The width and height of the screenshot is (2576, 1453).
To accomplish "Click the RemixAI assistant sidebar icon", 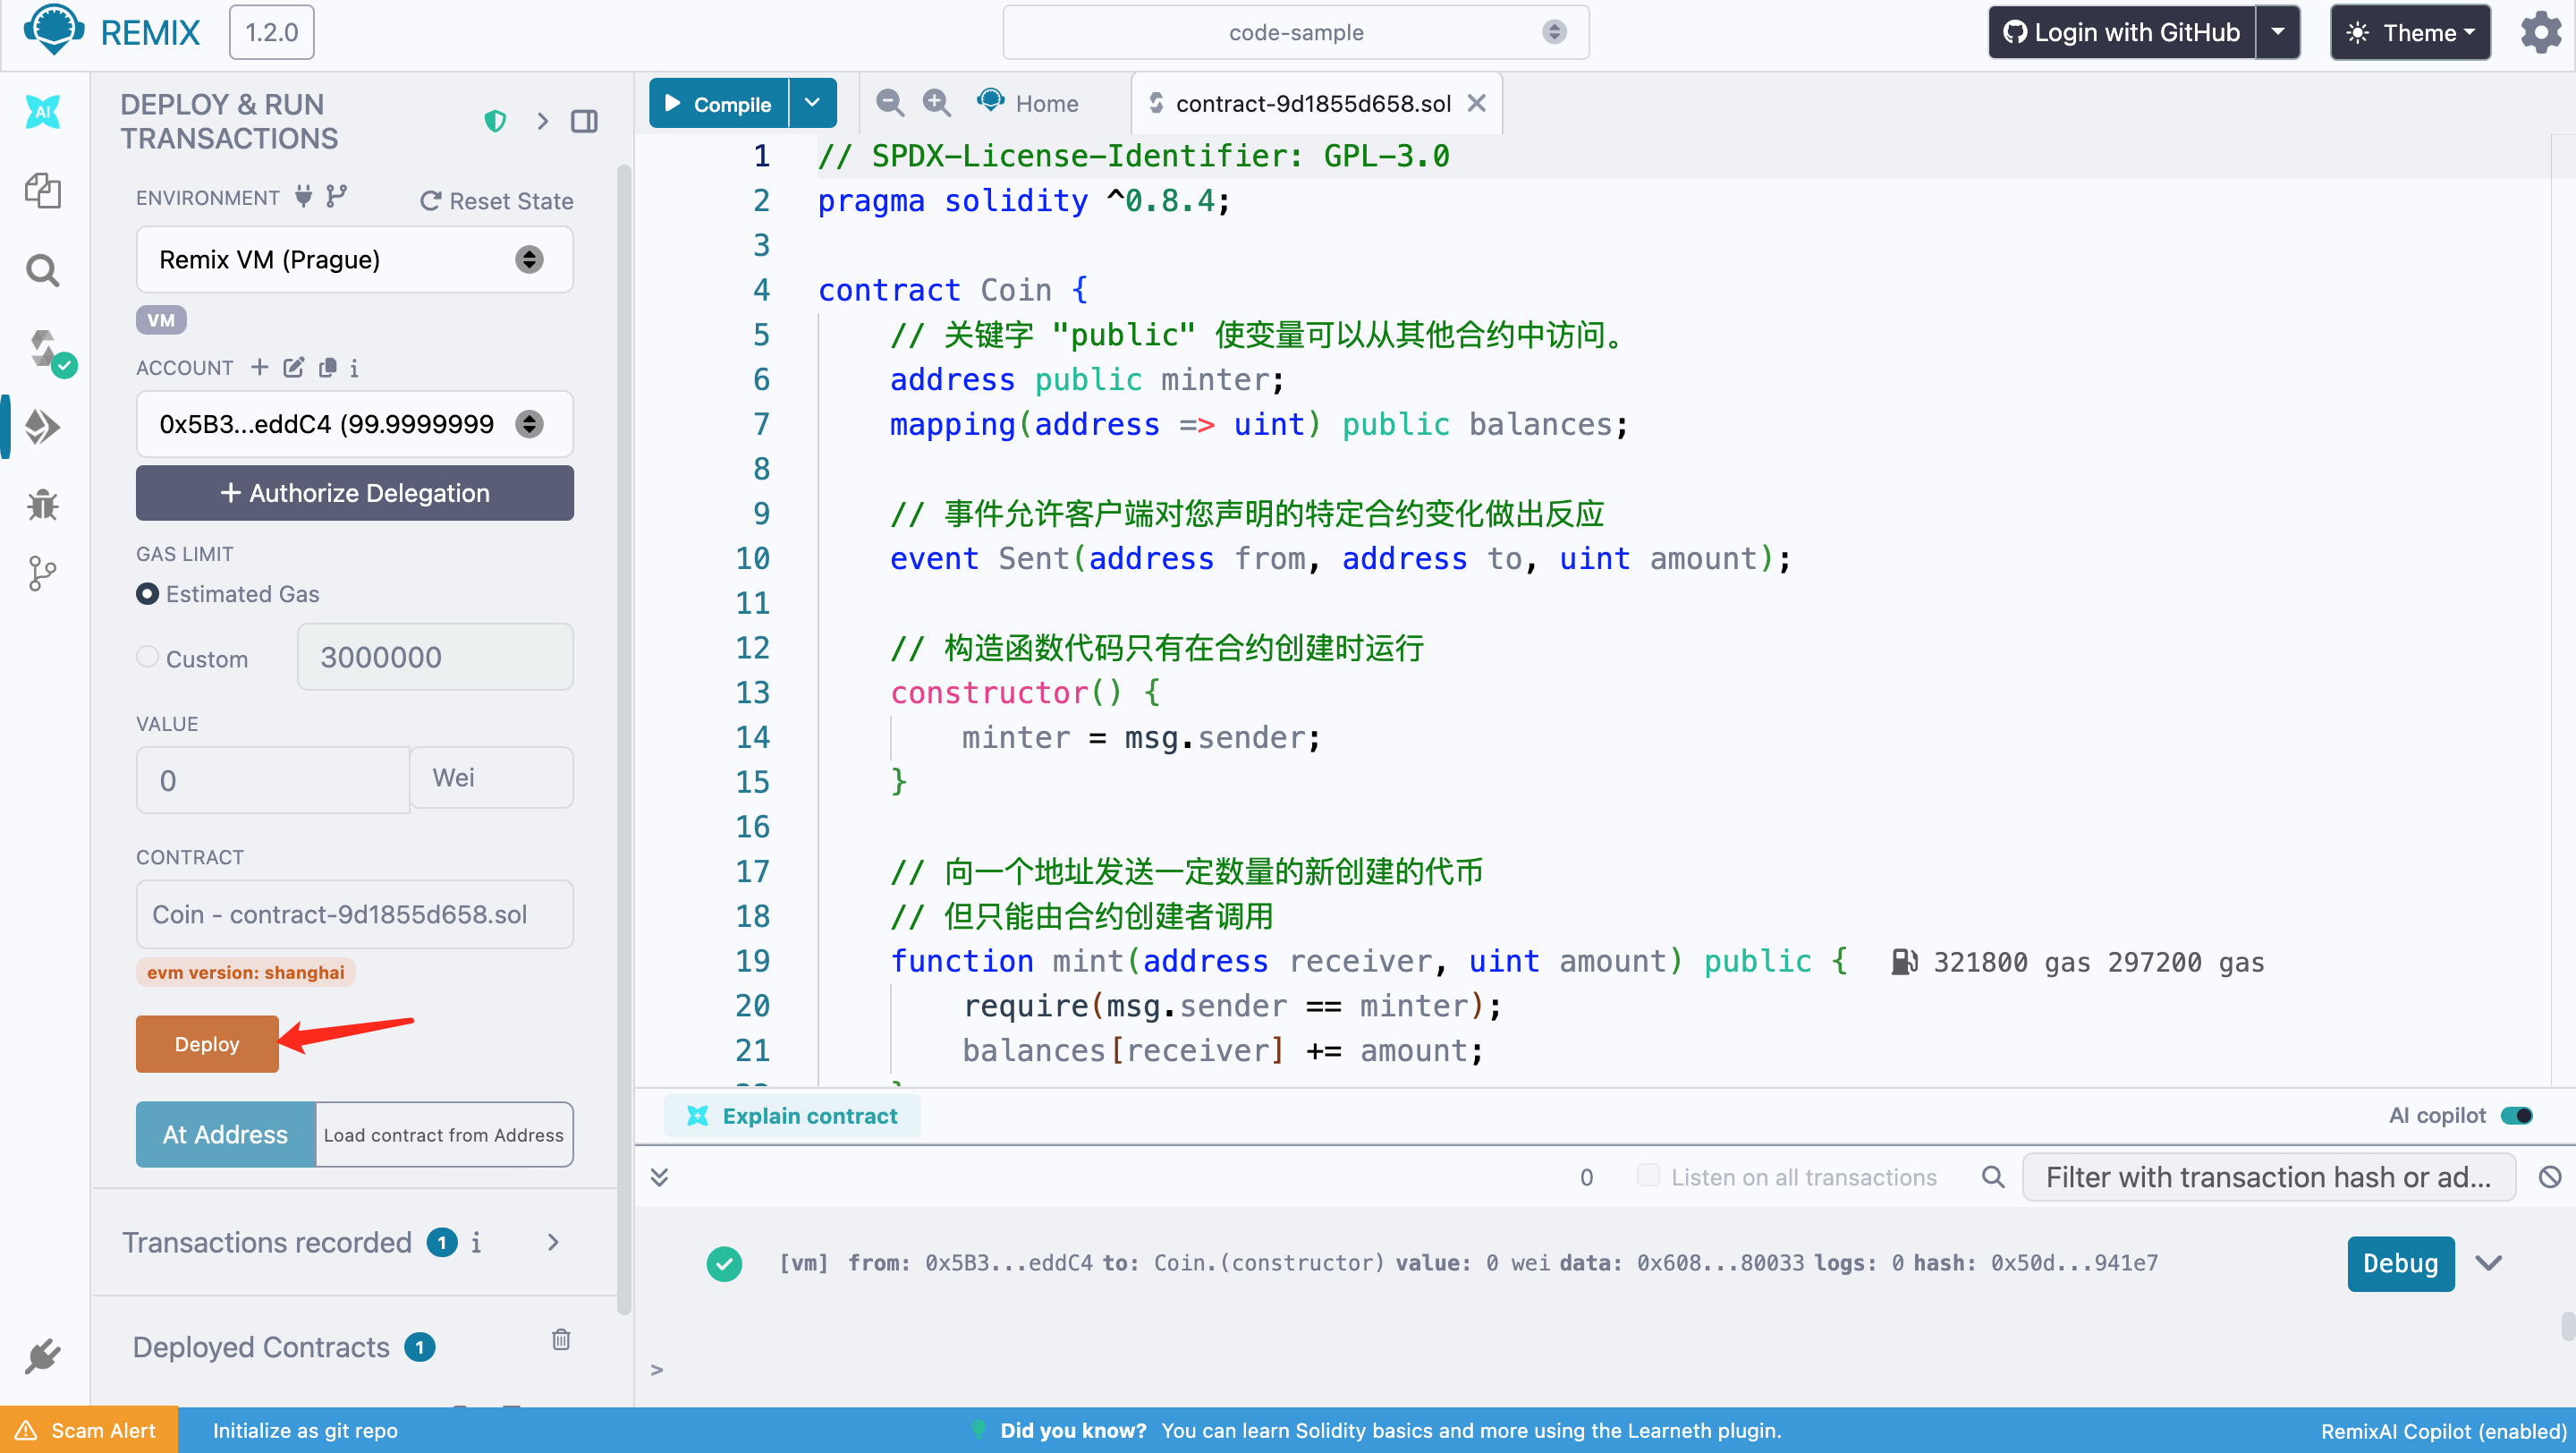I will 42,112.
